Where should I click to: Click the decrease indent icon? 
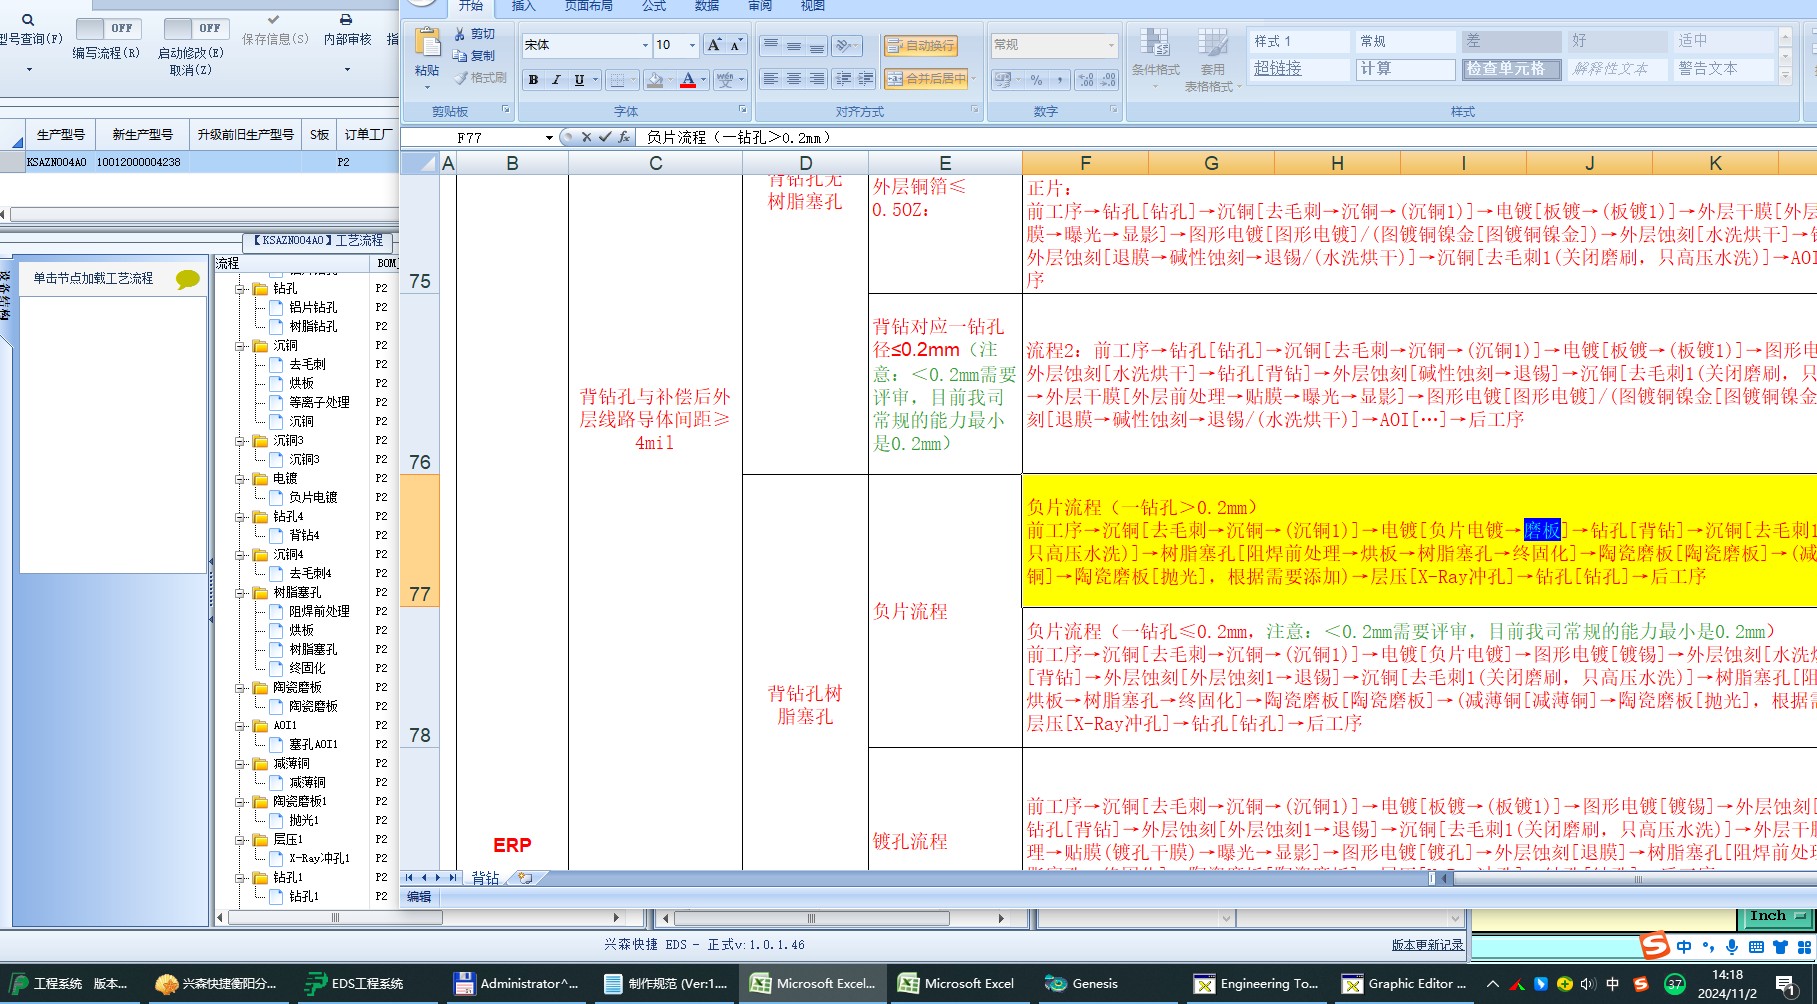(x=843, y=79)
